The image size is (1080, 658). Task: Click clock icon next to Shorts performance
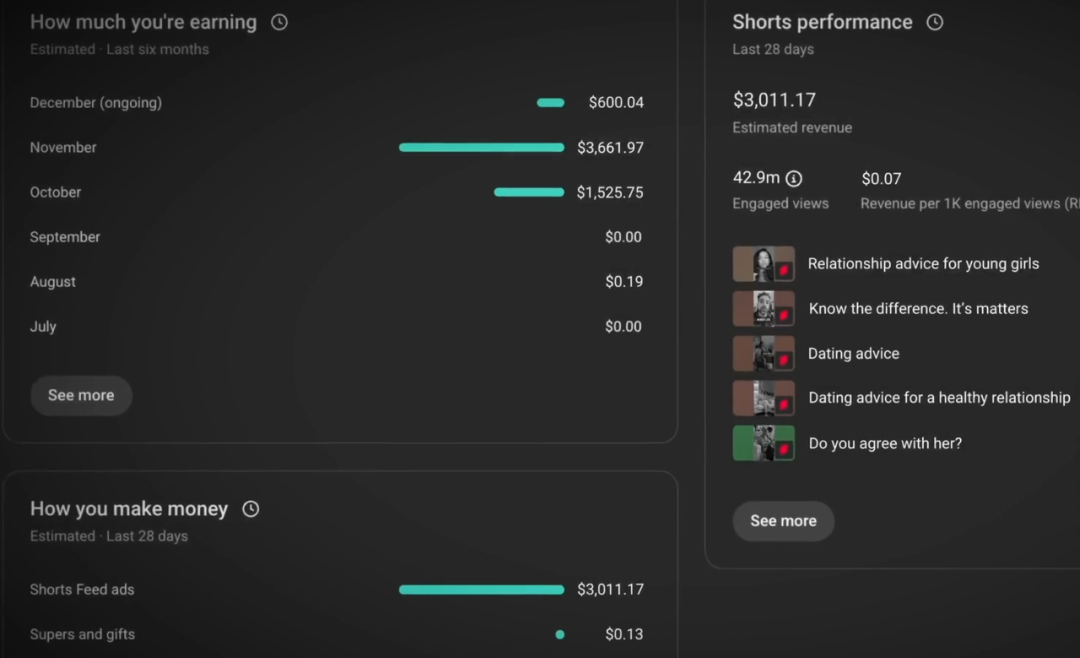point(935,22)
